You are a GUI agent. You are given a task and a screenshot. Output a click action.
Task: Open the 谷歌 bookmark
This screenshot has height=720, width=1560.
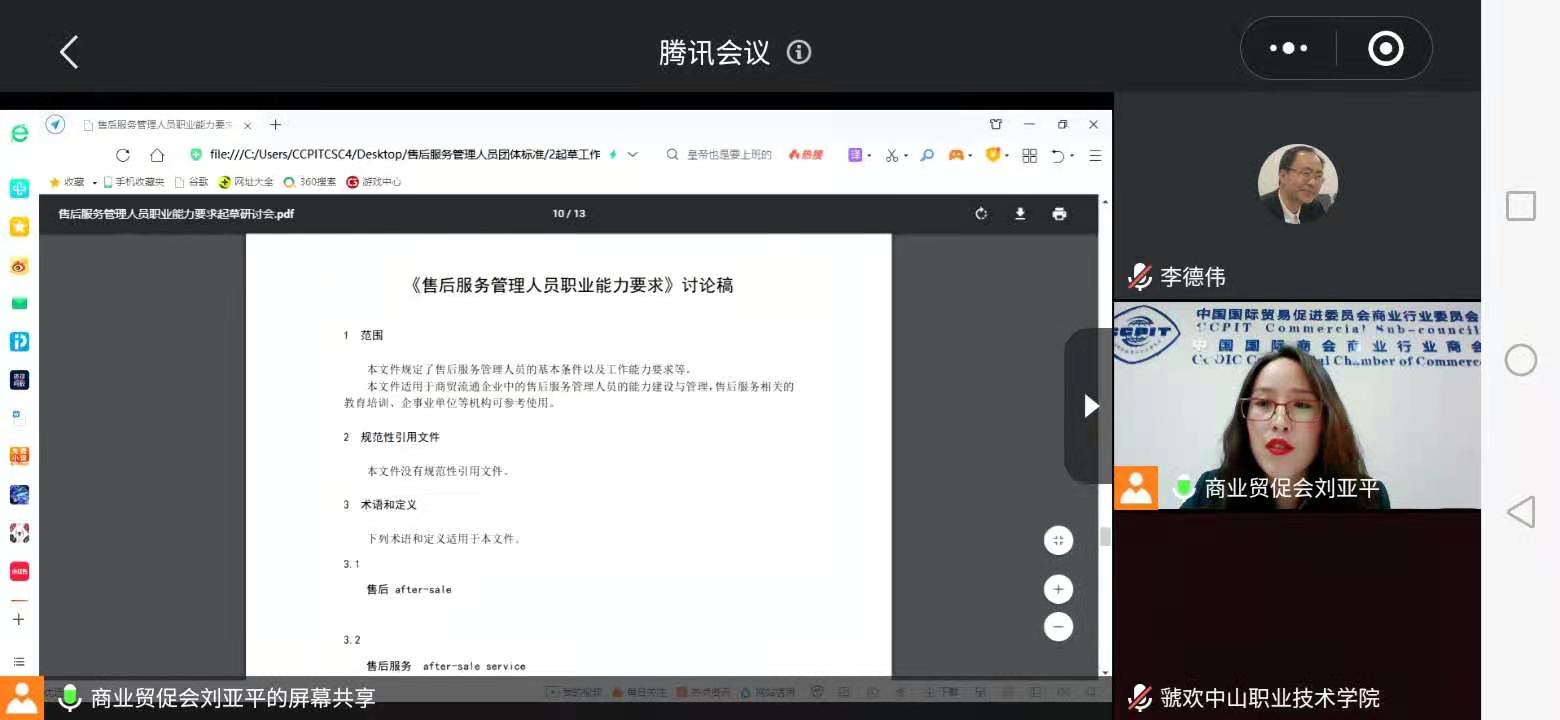(x=191, y=182)
